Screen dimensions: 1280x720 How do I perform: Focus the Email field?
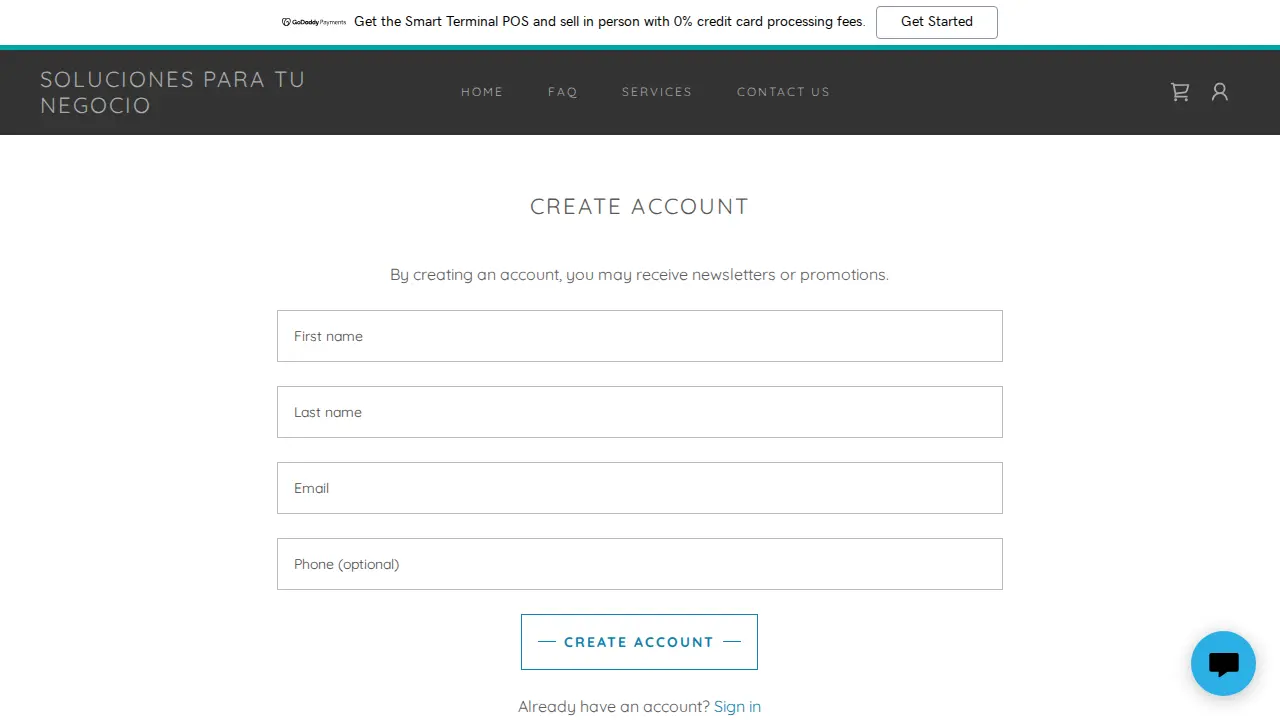tap(640, 488)
